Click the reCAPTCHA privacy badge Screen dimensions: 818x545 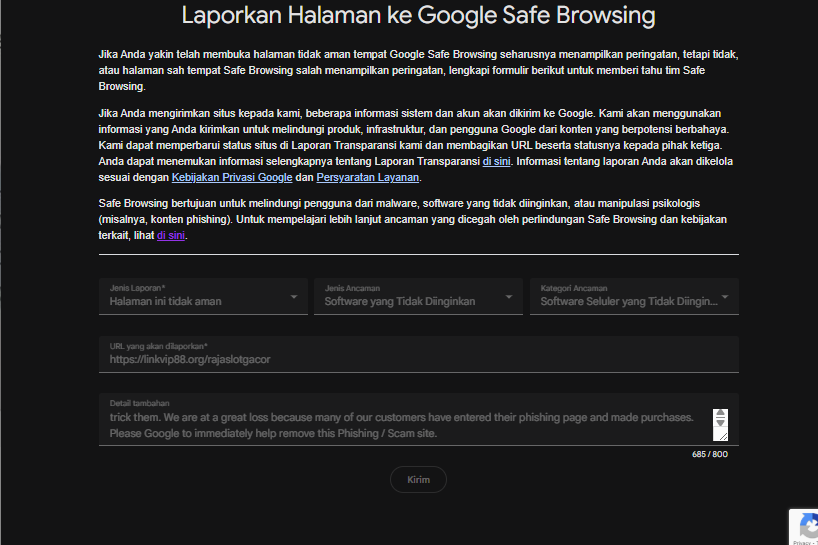click(x=804, y=527)
